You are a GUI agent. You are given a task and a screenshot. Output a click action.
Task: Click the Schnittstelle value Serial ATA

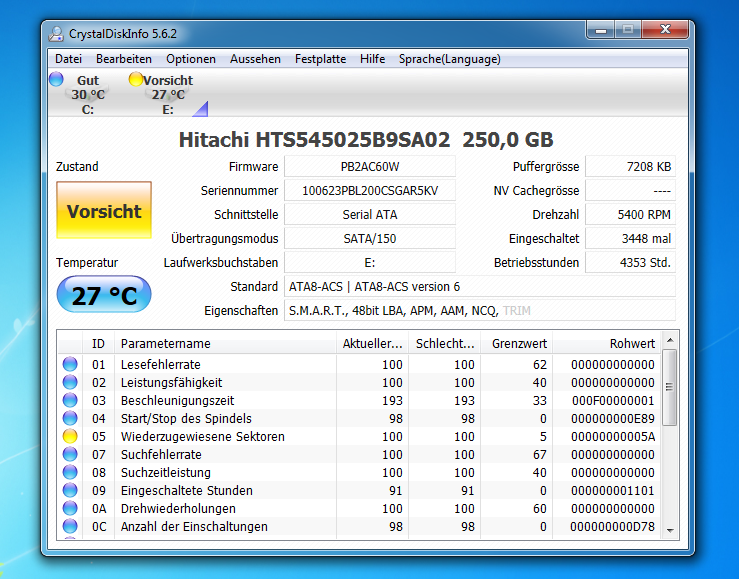click(x=370, y=215)
